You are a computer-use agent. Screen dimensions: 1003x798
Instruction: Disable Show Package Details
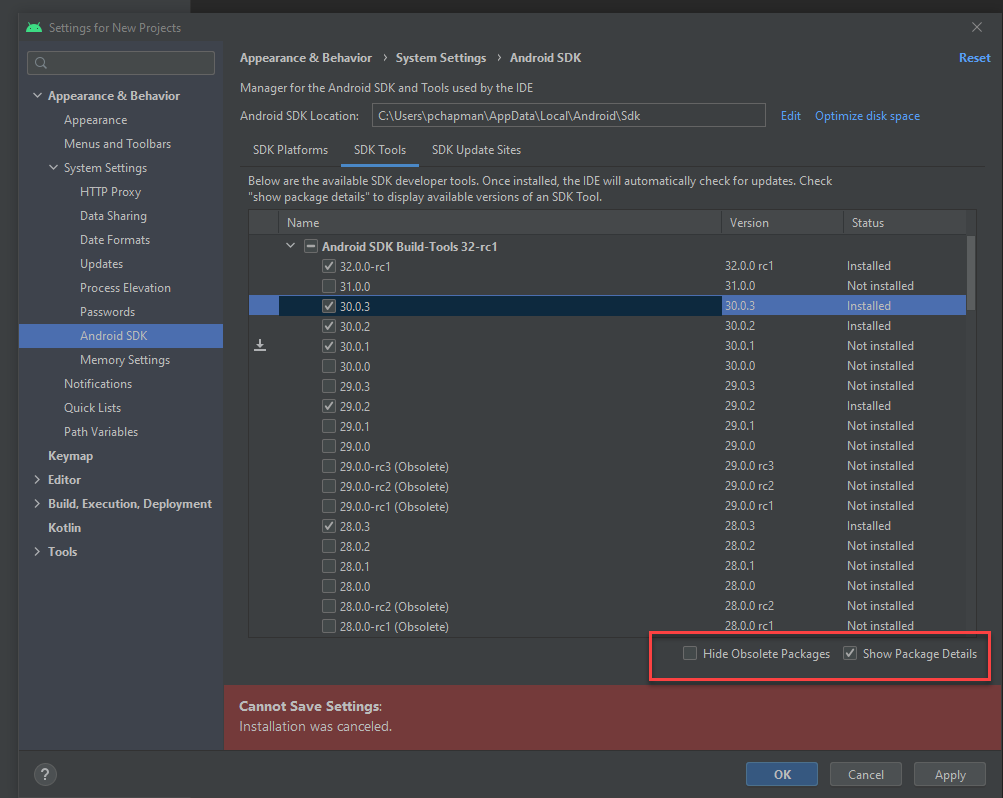pos(849,653)
